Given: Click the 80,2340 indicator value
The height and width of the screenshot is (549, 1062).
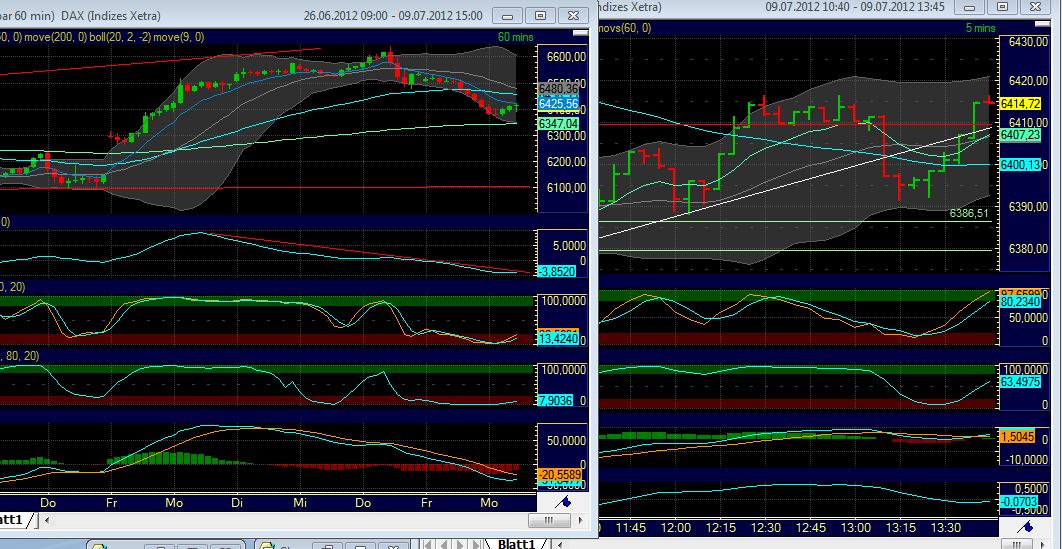Looking at the screenshot, I should tap(1019, 302).
